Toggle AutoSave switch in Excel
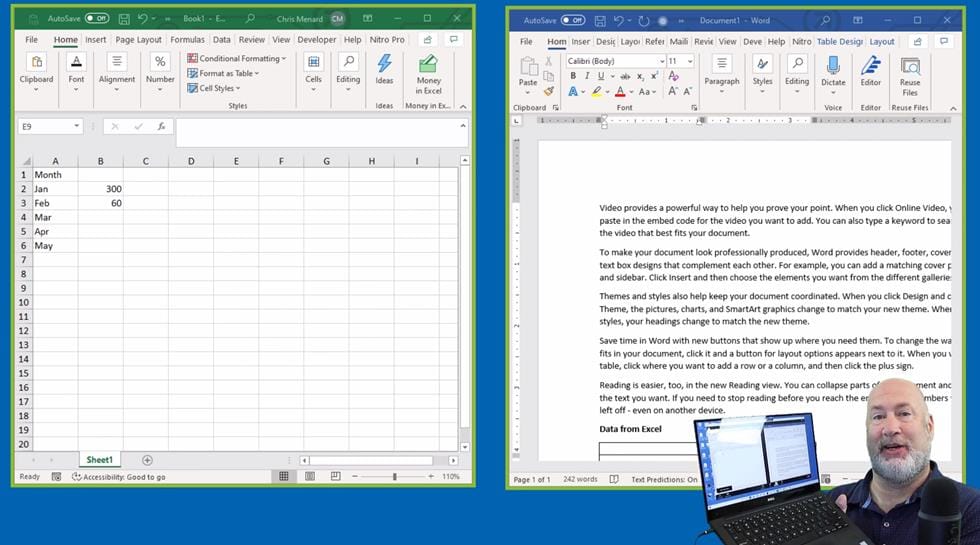The height and width of the screenshot is (545, 980). point(96,18)
